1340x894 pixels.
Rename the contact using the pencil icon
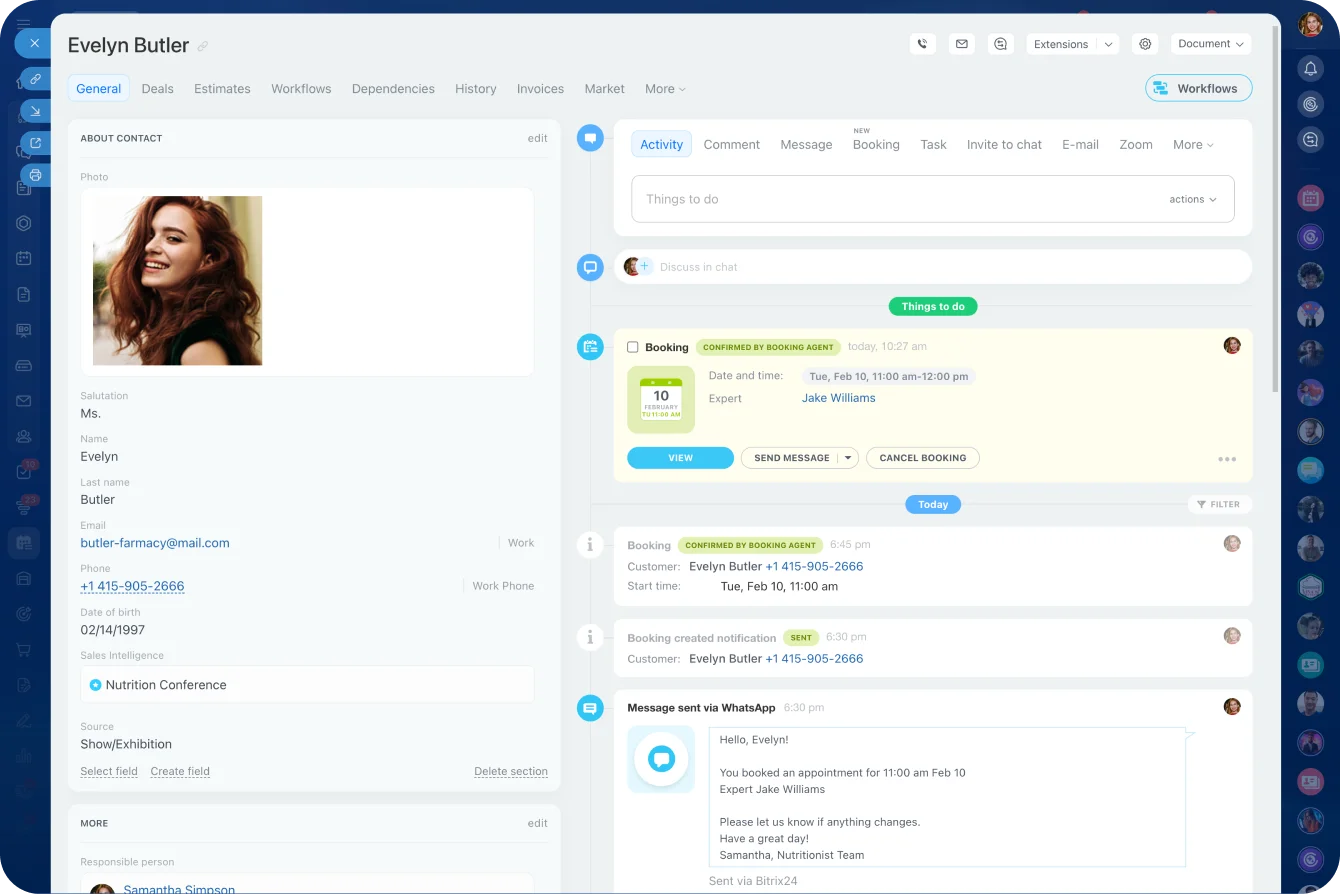click(203, 46)
